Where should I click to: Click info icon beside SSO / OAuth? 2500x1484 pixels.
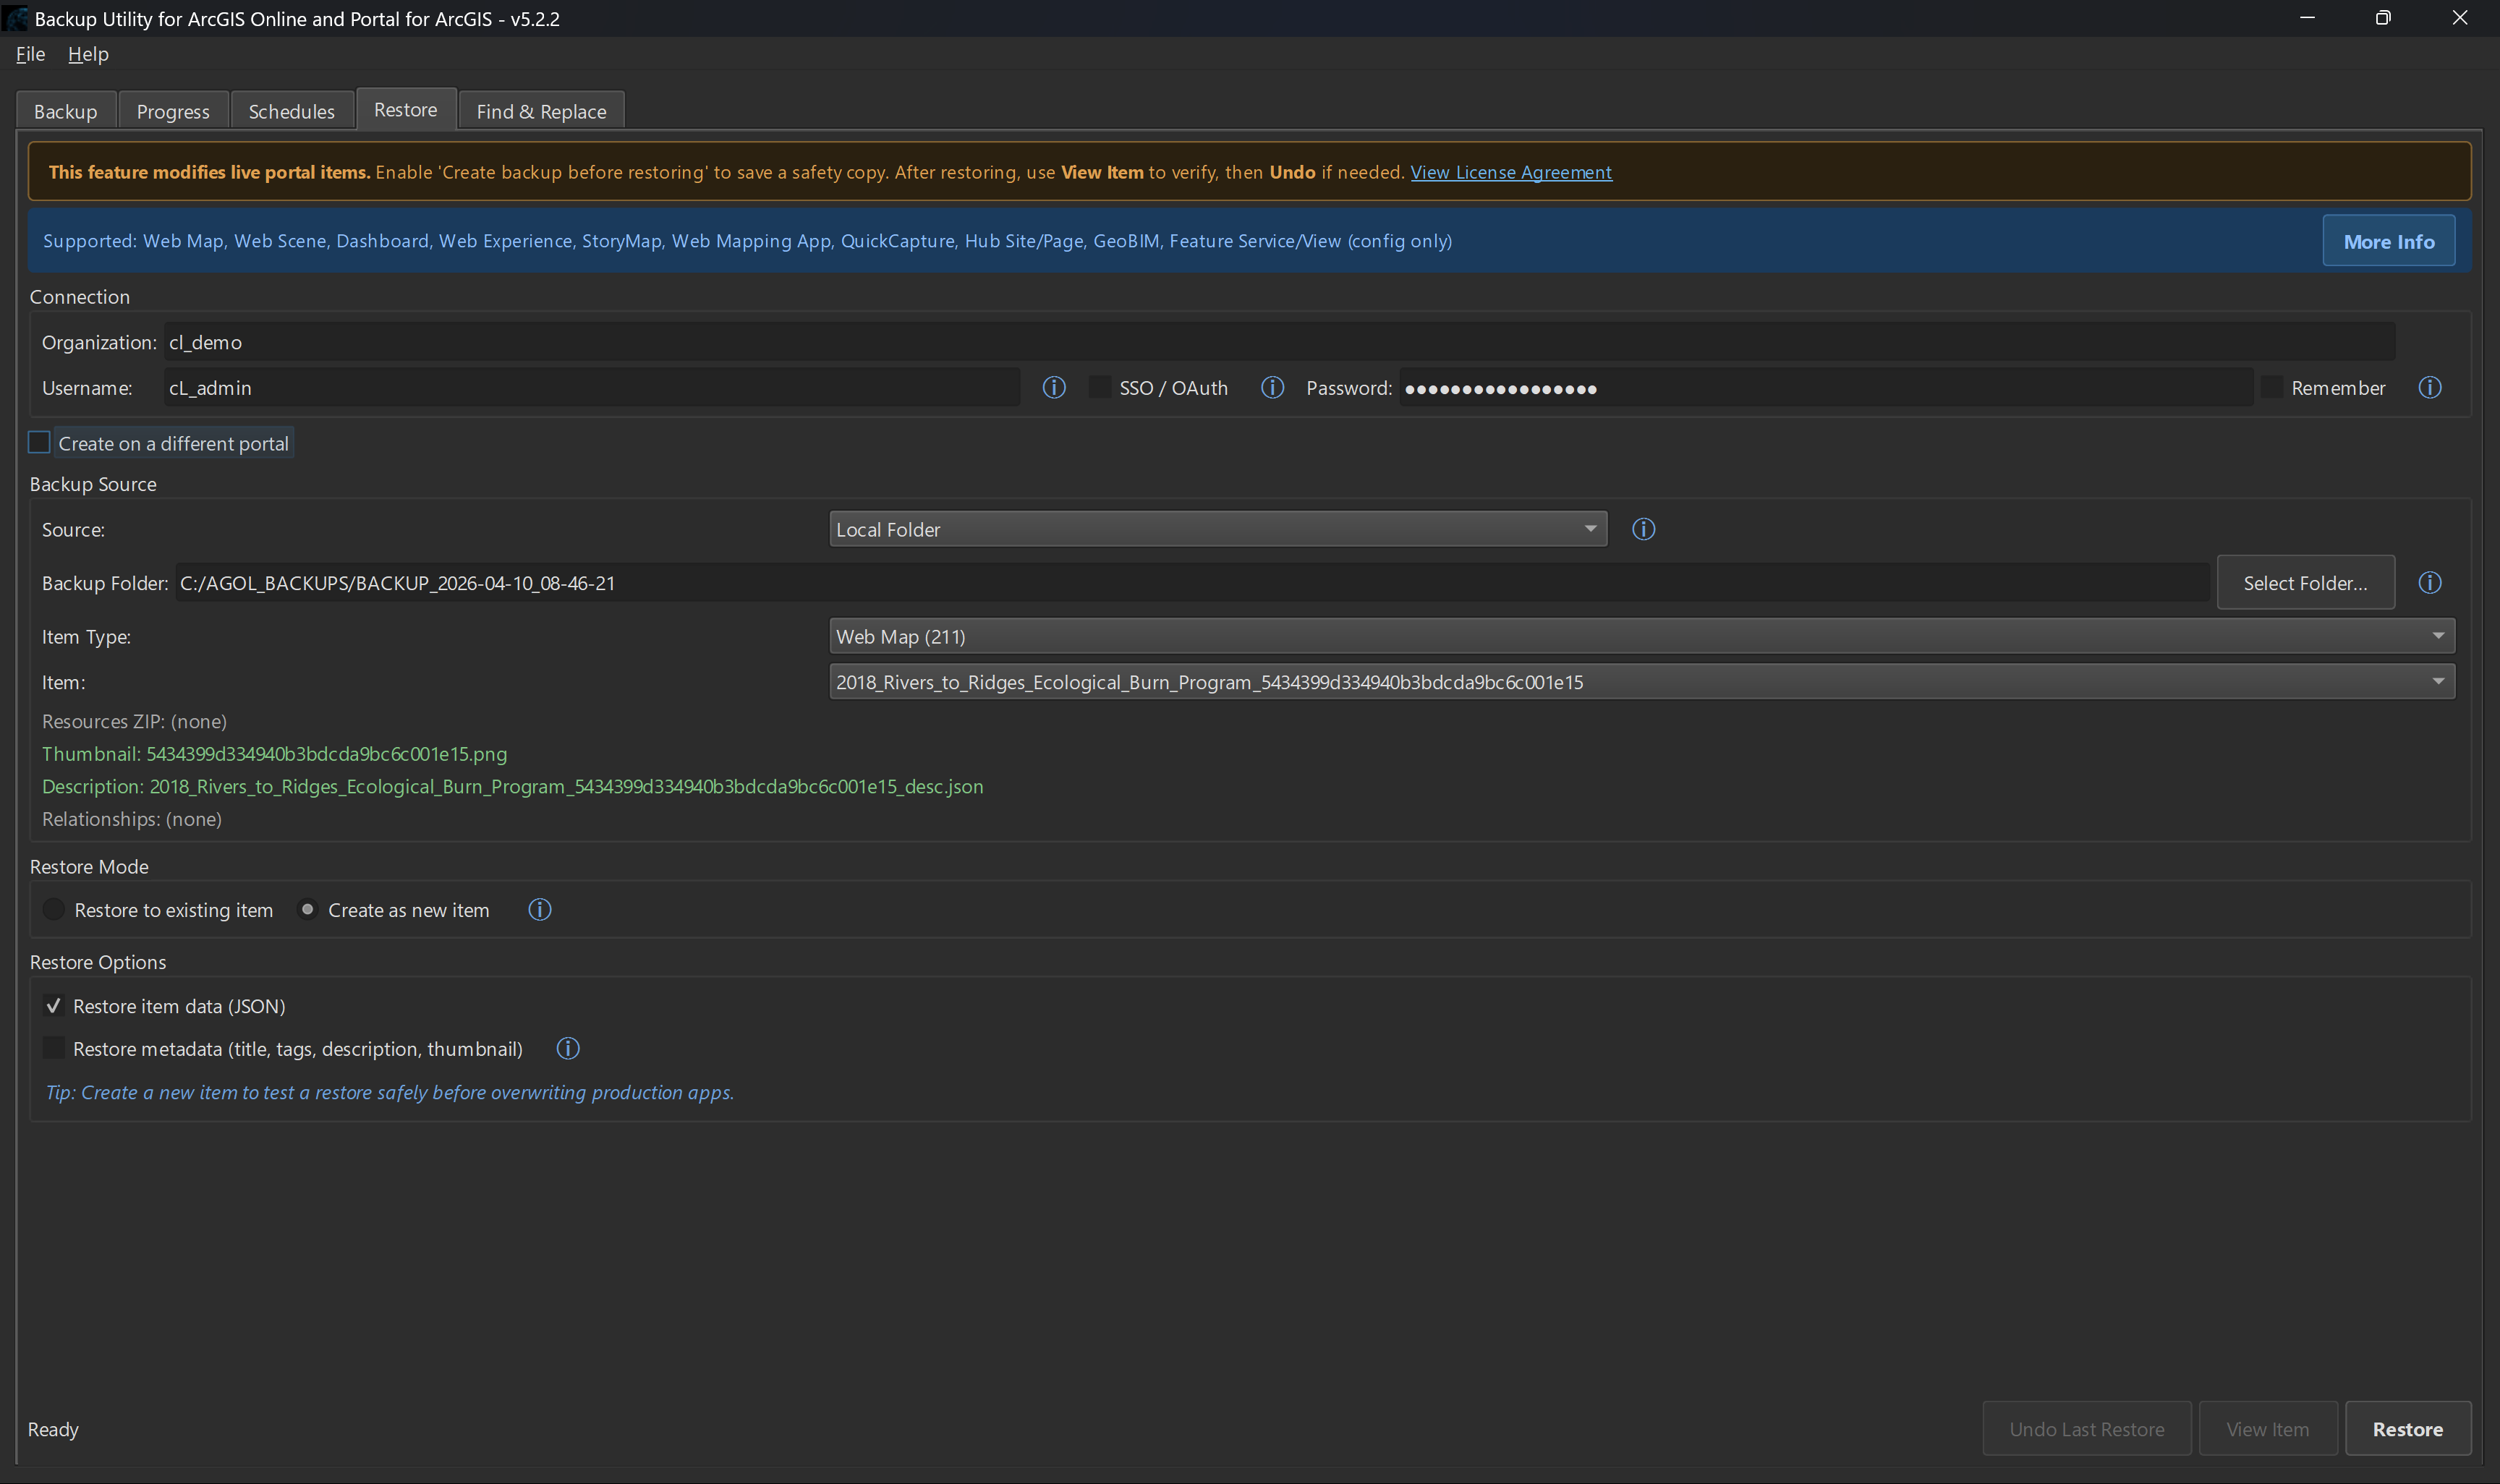pyautogui.click(x=1272, y=387)
